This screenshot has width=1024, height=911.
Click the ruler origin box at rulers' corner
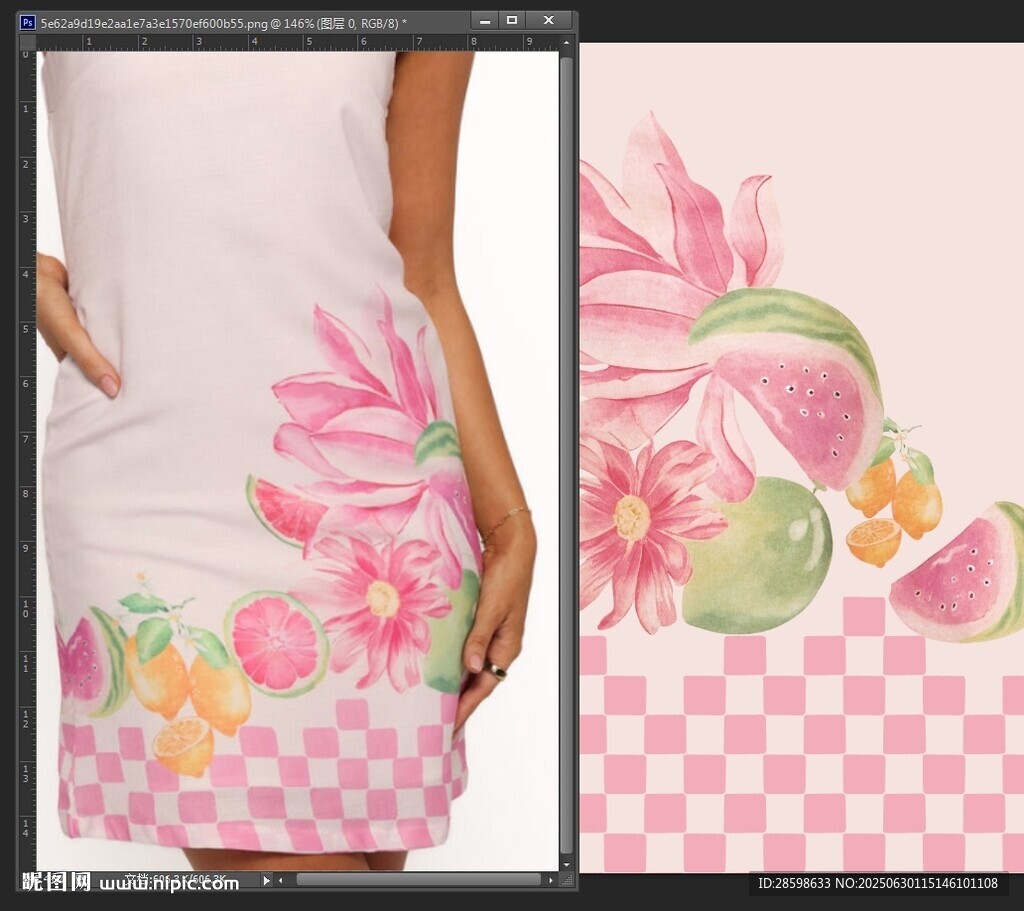tap(28, 43)
